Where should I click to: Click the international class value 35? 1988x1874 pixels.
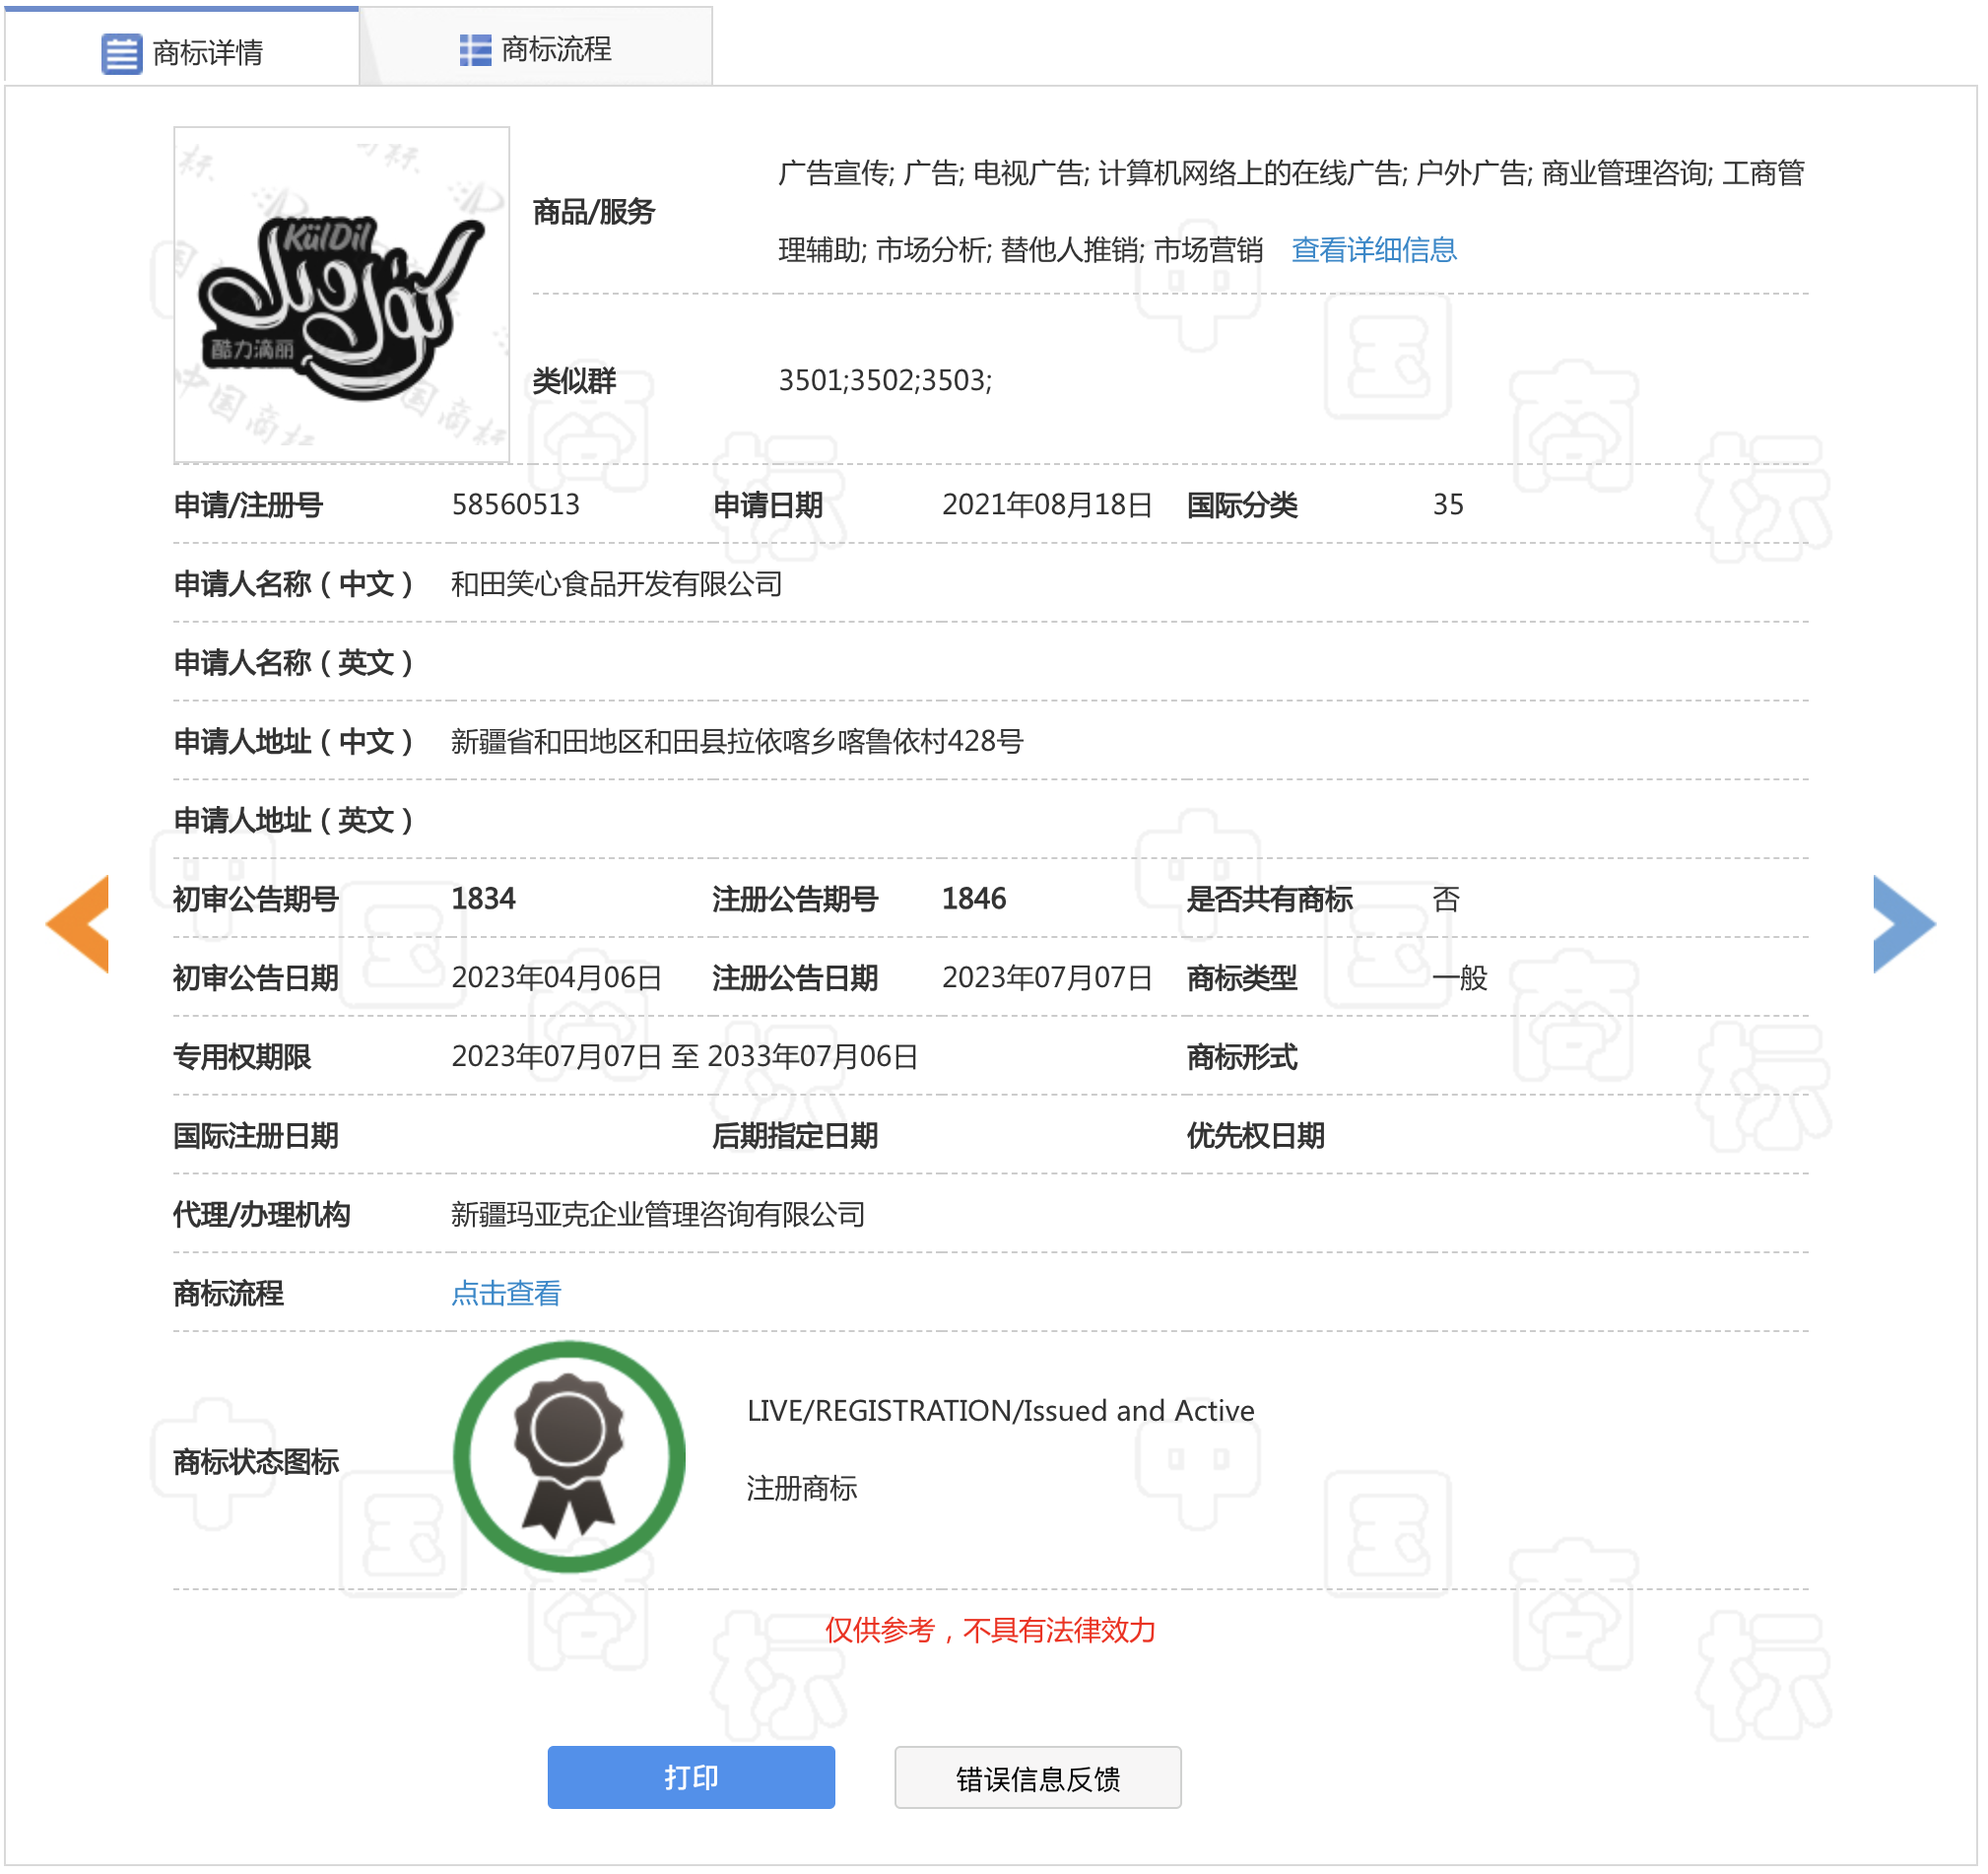click(x=1449, y=505)
